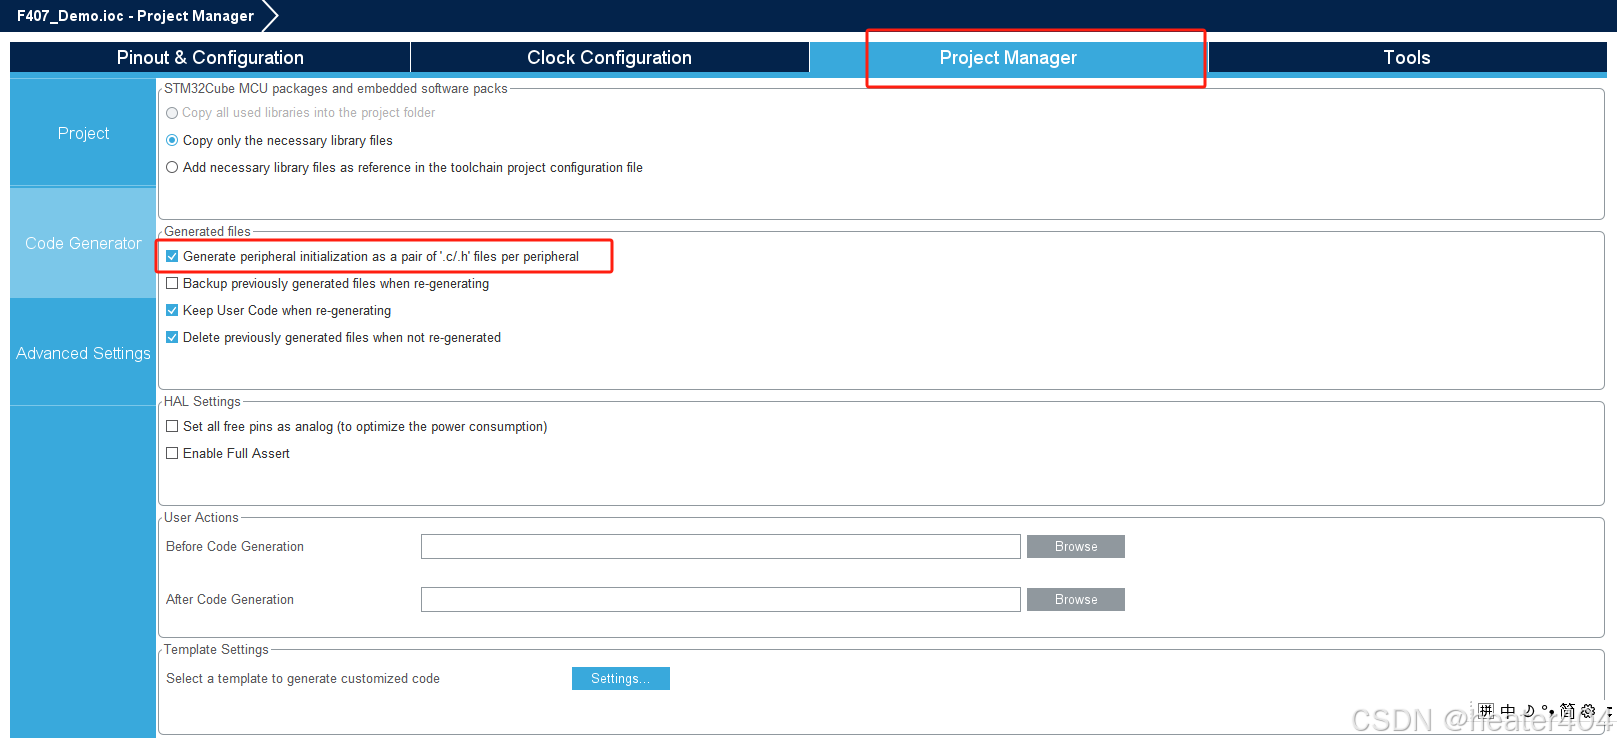Open the IME settings gear icon
Image resolution: width=1617 pixels, height=748 pixels.
[1588, 711]
